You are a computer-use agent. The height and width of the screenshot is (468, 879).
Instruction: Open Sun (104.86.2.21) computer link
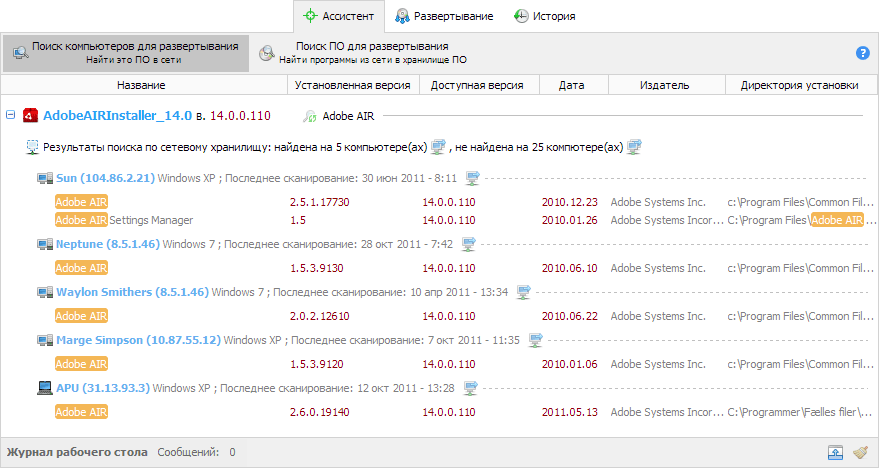tap(105, 179)
